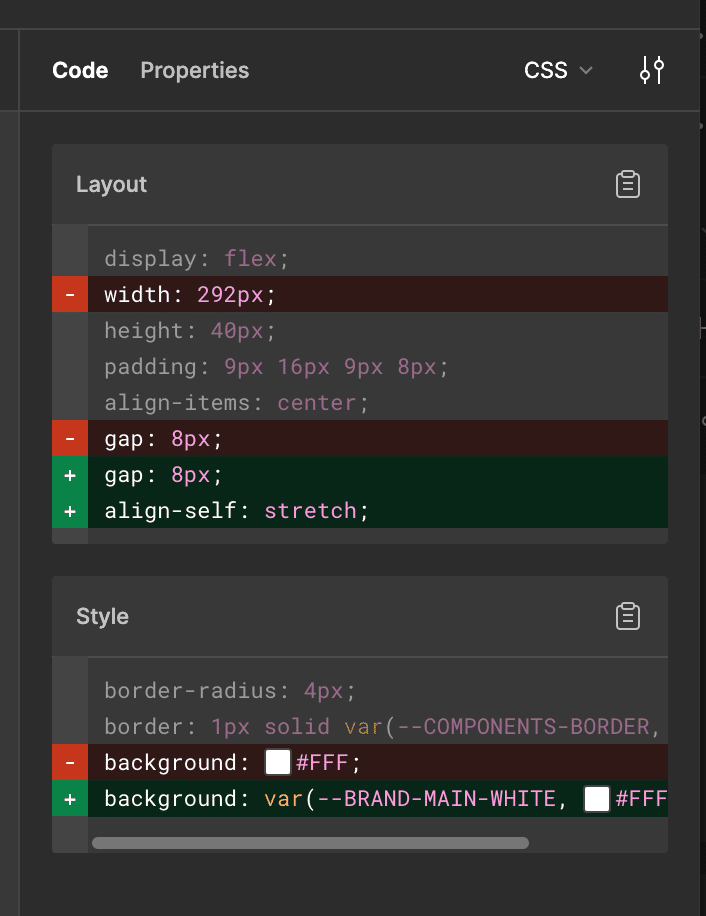This screenshot has height=916, width=706.
Task: Select the align-self: stretch line
Action: [237, 511]
